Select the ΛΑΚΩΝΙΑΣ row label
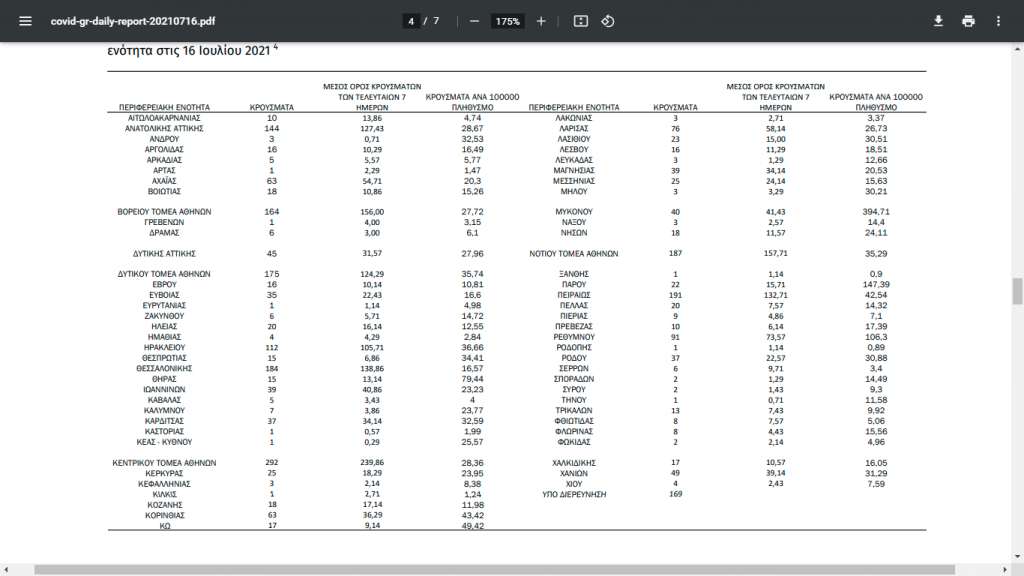The width and height of the screenshot is (1024, 576). pyautogui.click(x=573, y=118)
